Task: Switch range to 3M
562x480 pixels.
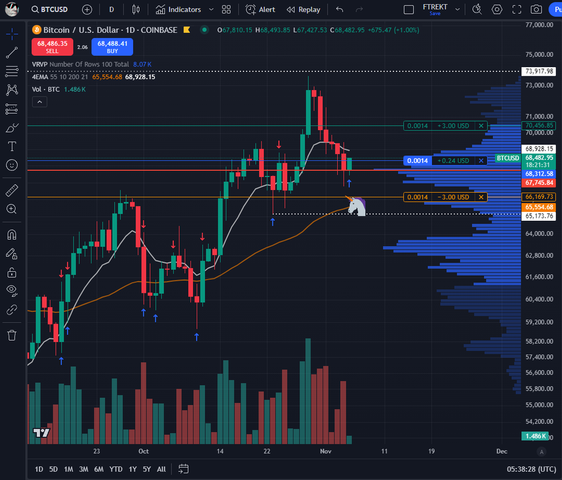Action: pyautogui.click(x=84, y=469)
